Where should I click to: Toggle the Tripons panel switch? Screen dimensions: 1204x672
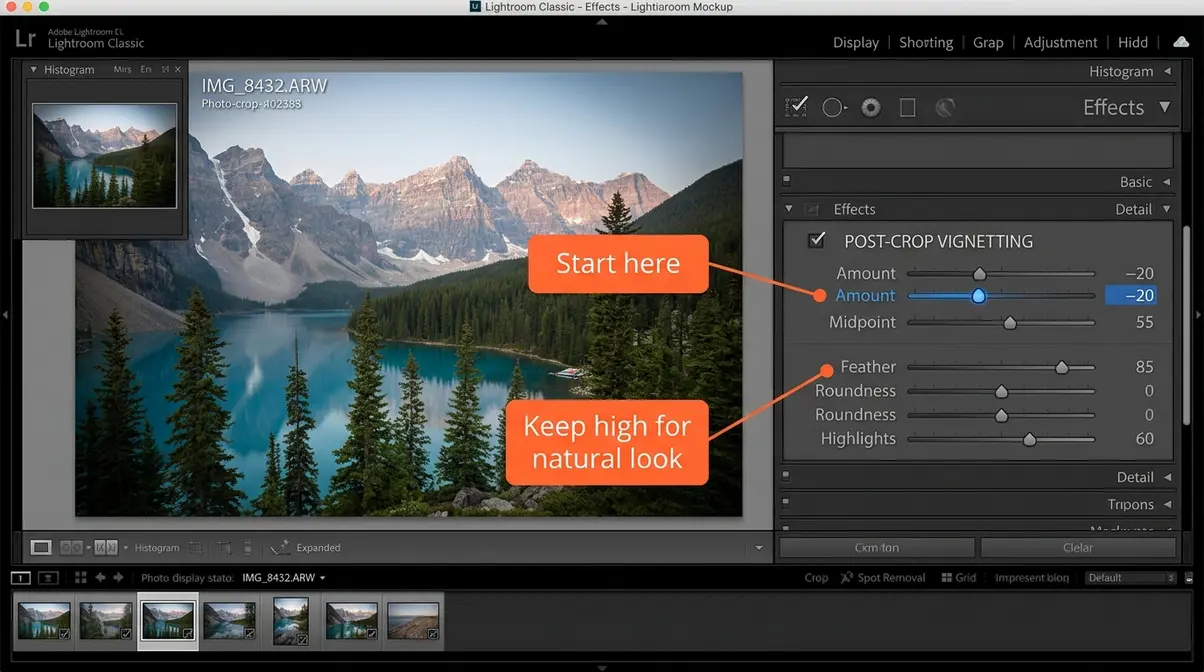click(x=787, y=503)
